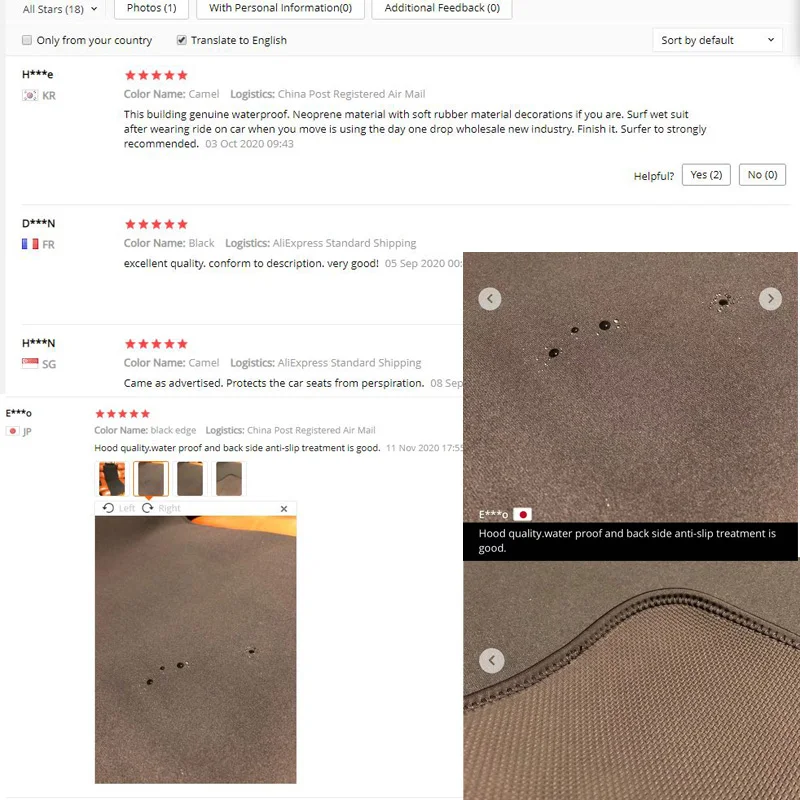Select third review photo thumbnail
The height and width of the screenshot is (800, 800).
pos(190,479)
